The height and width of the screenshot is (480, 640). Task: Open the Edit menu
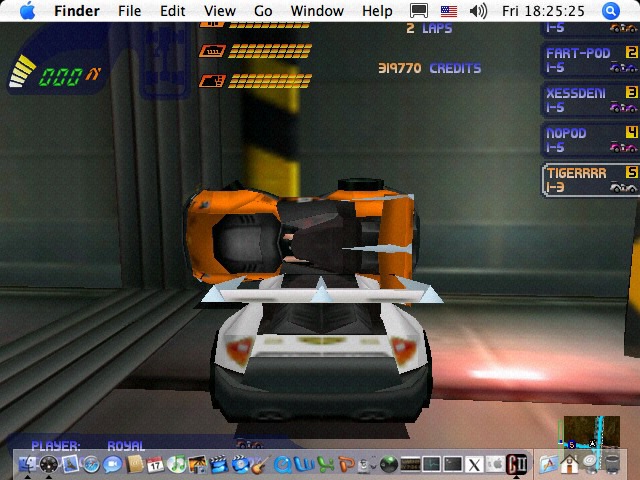[173, 11]
